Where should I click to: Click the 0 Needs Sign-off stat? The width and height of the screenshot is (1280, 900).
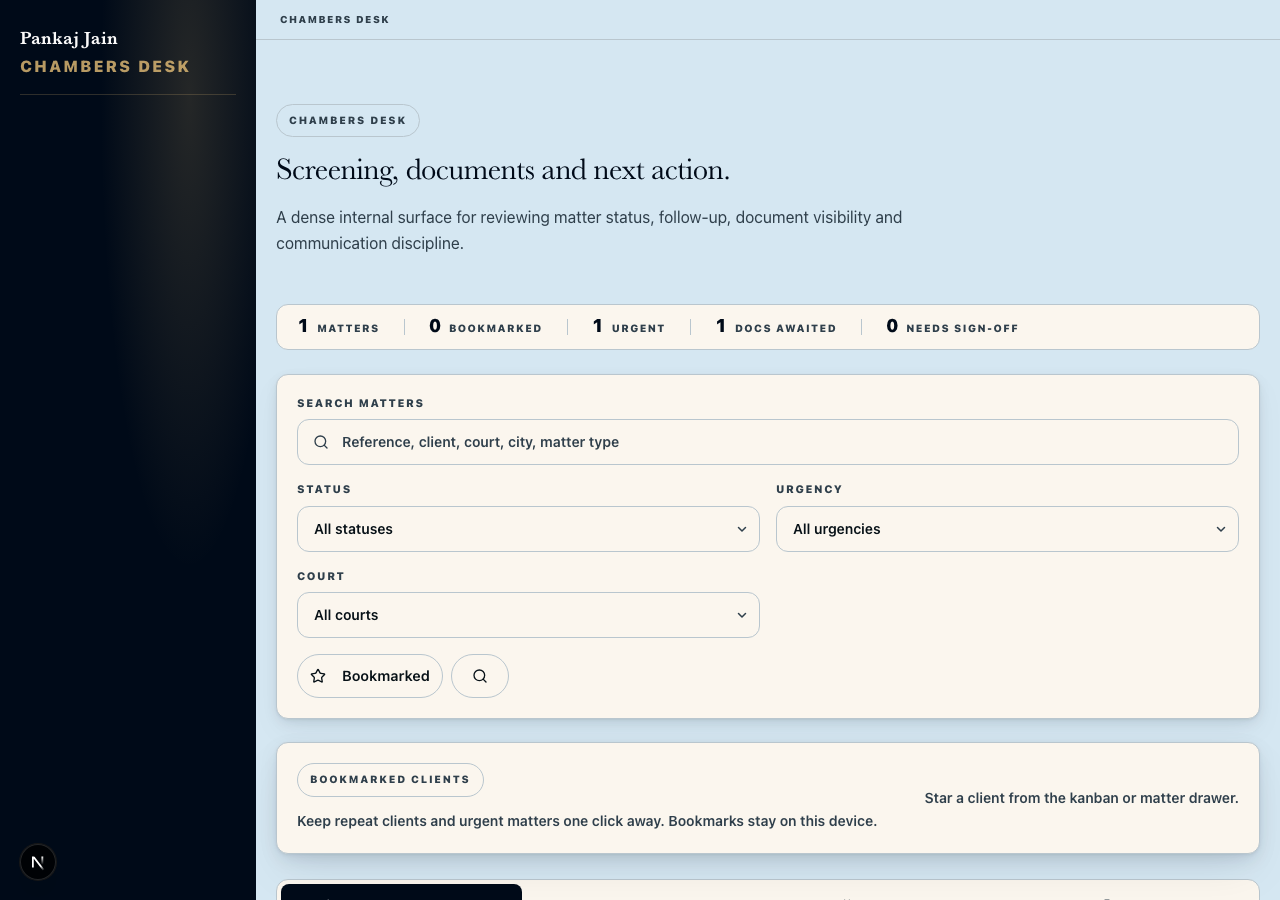[x=953, y=327]
